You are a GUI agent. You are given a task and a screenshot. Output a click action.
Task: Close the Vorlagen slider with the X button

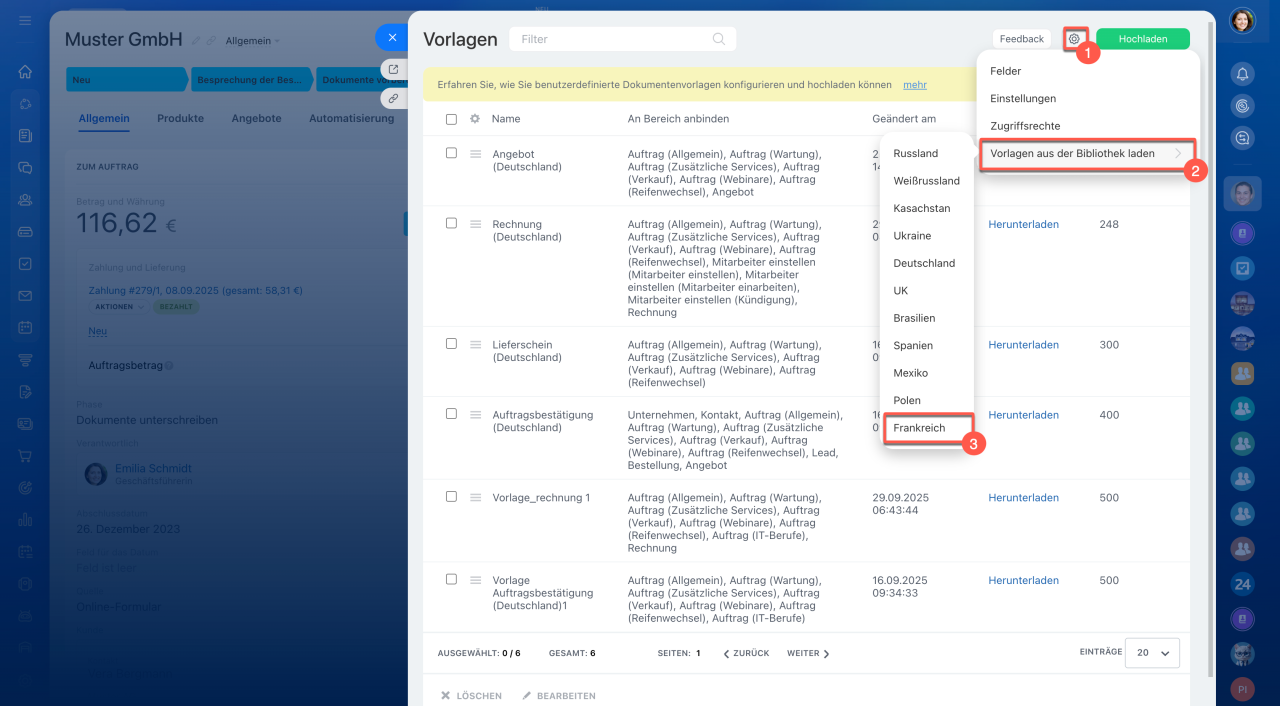(x=392, y=37)
